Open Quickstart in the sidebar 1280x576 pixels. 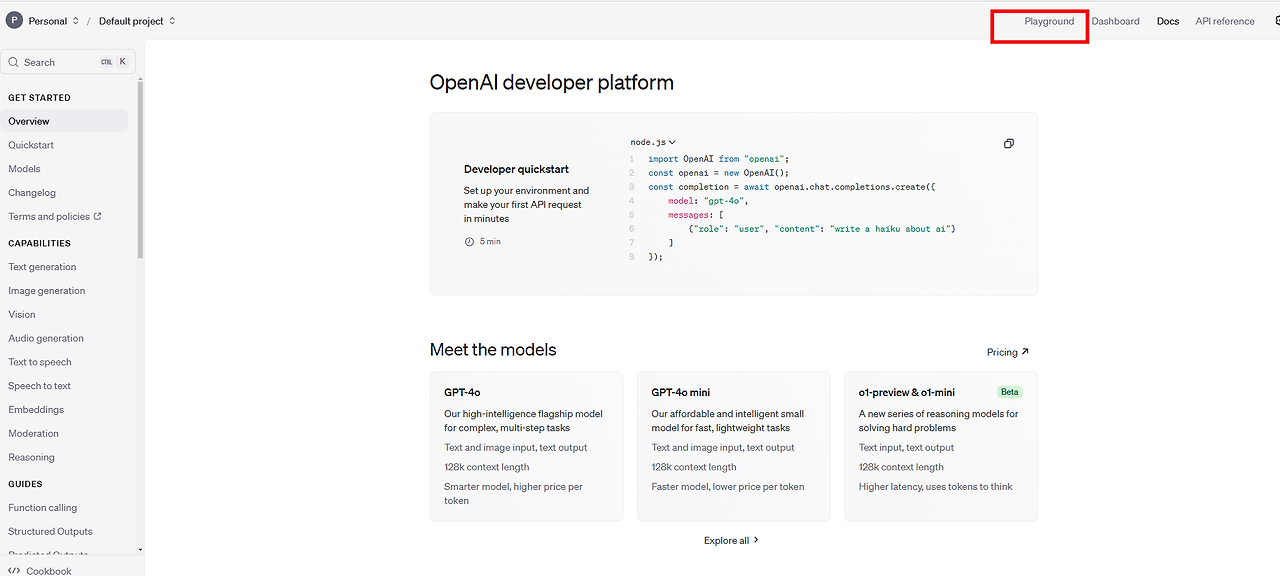31,145
